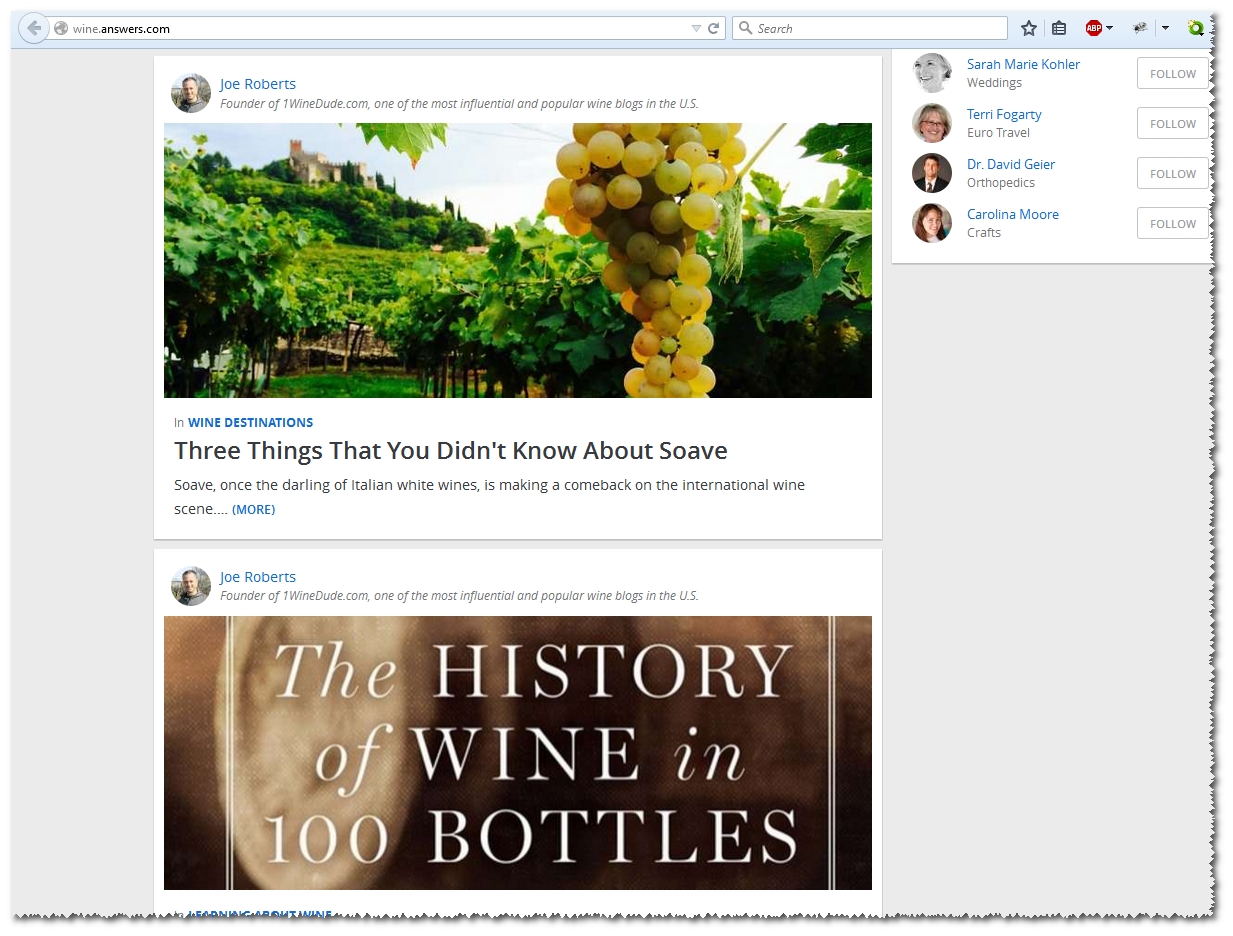Viewport: 1233px width, 936px height.
Task: Open the bookmarks list icon
Action: pos(1059,28)
